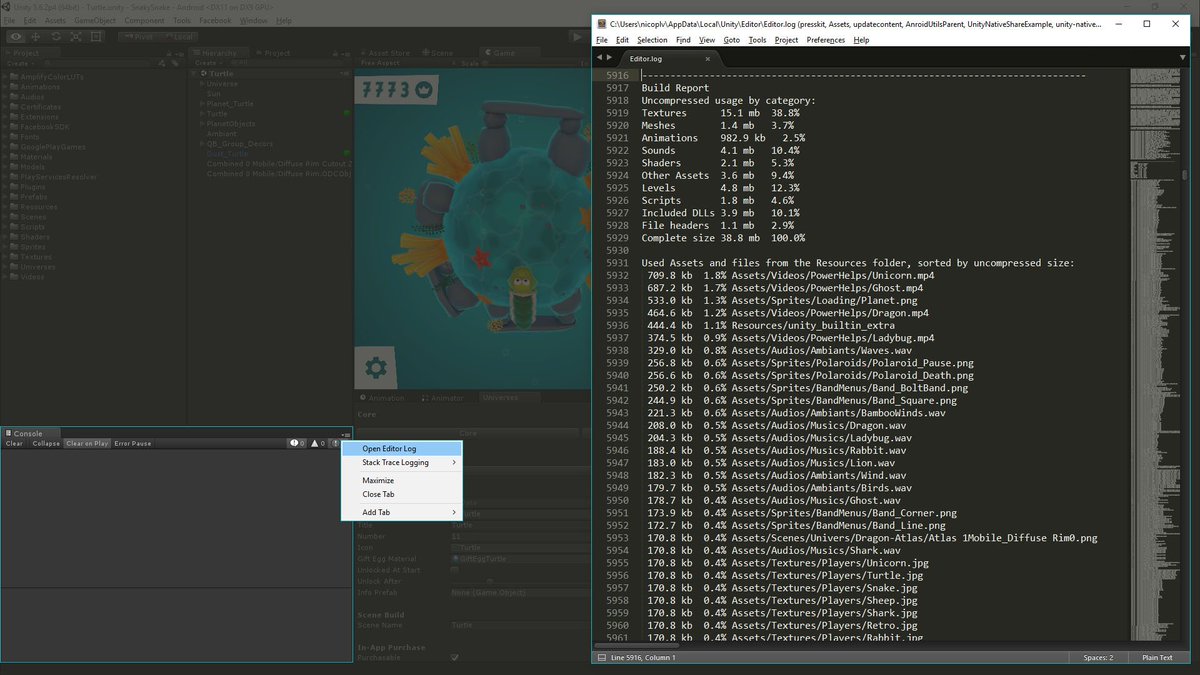The height and width of the screenshot is (675, 1200).
Task: Switch to the Asset Store tab
Action: pos(386,53)
